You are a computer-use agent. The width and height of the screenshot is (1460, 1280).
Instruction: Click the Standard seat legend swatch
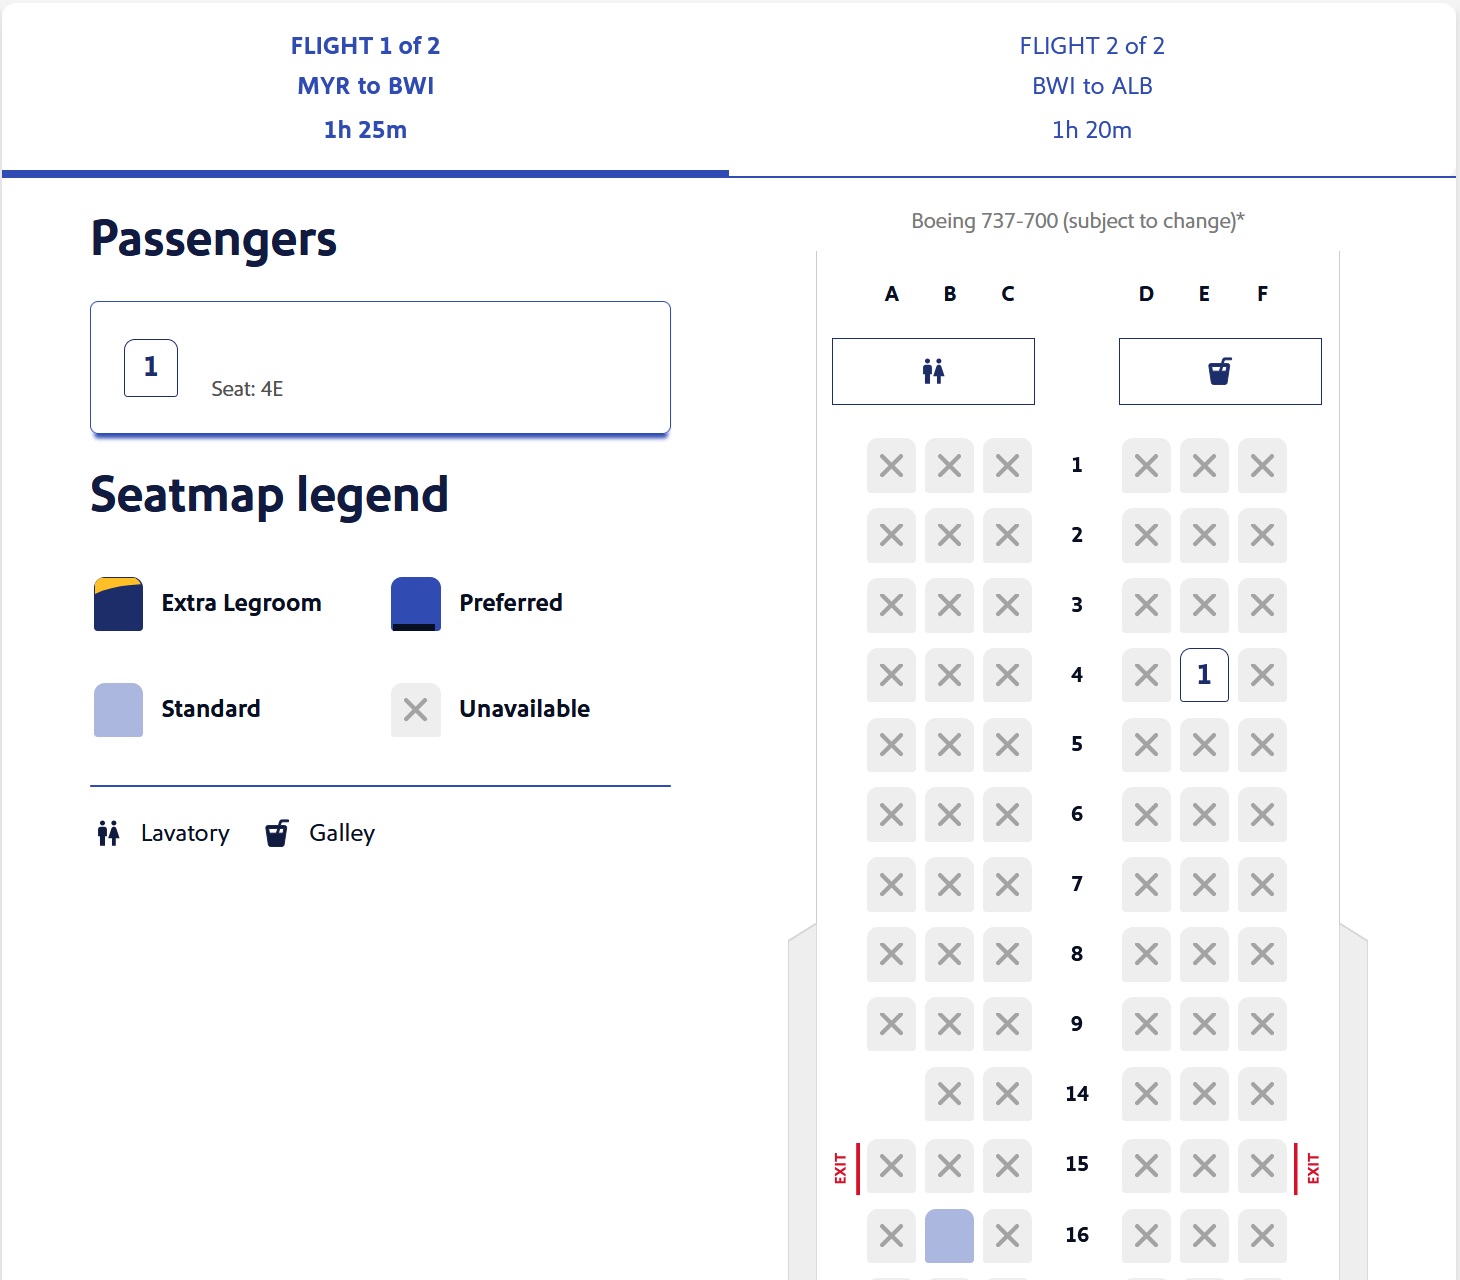pyautogui.click(x=118, y=710)
